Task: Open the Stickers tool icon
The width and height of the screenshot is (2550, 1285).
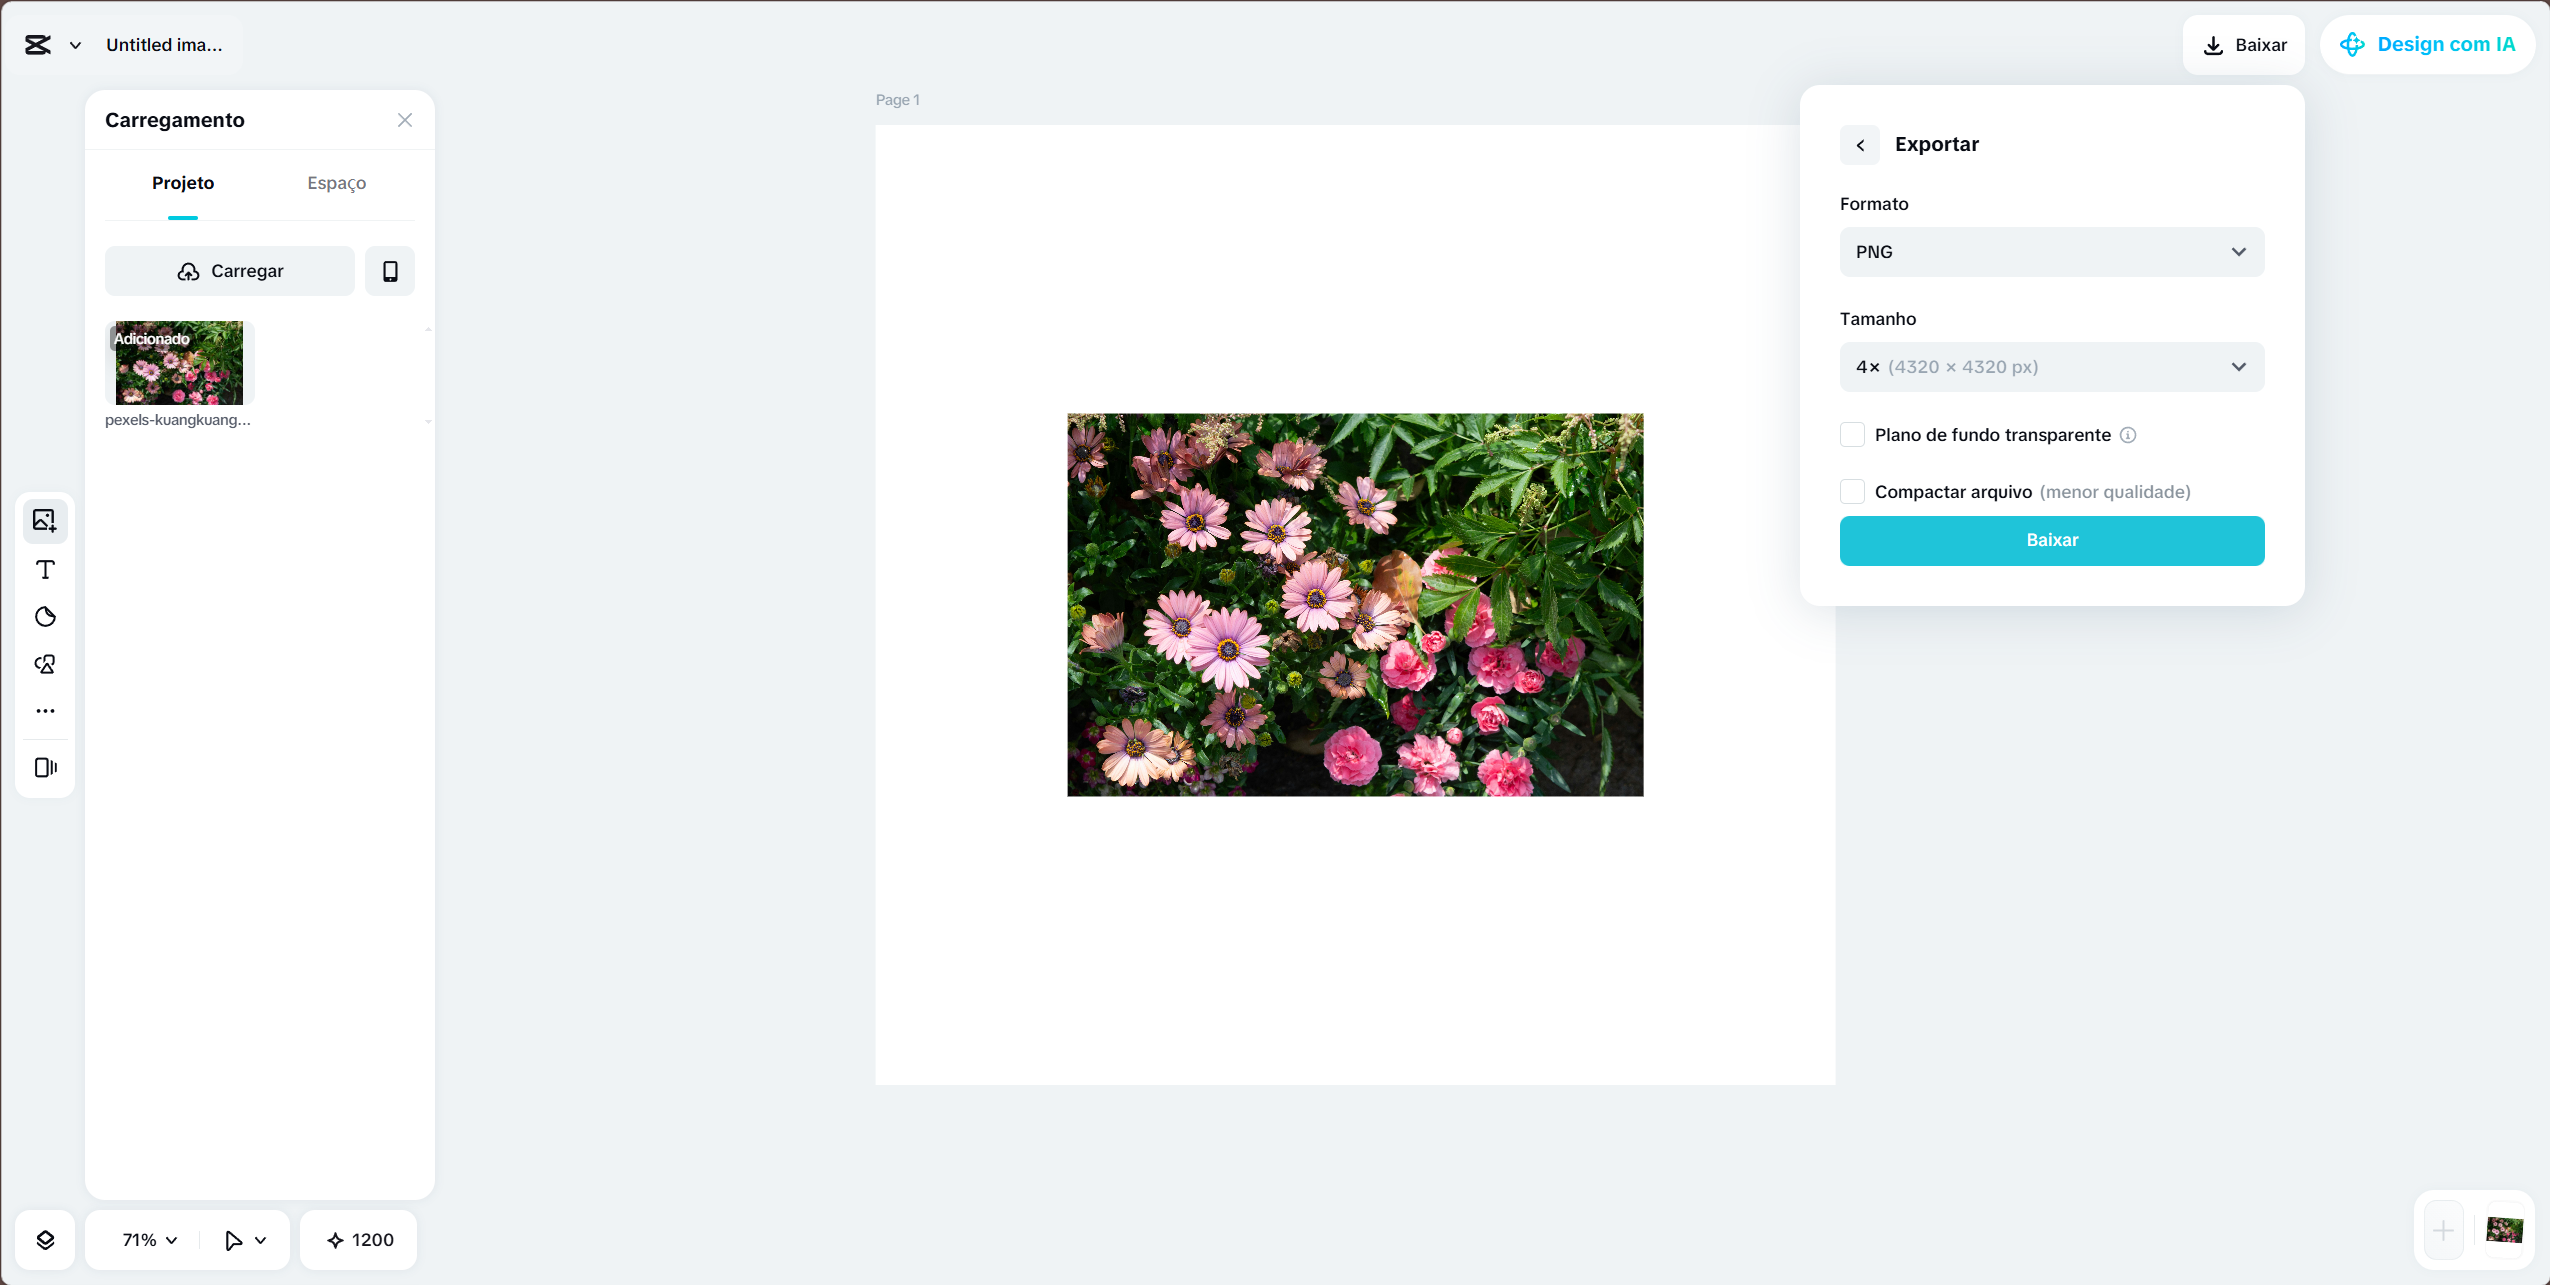Action: coord(45,617)
